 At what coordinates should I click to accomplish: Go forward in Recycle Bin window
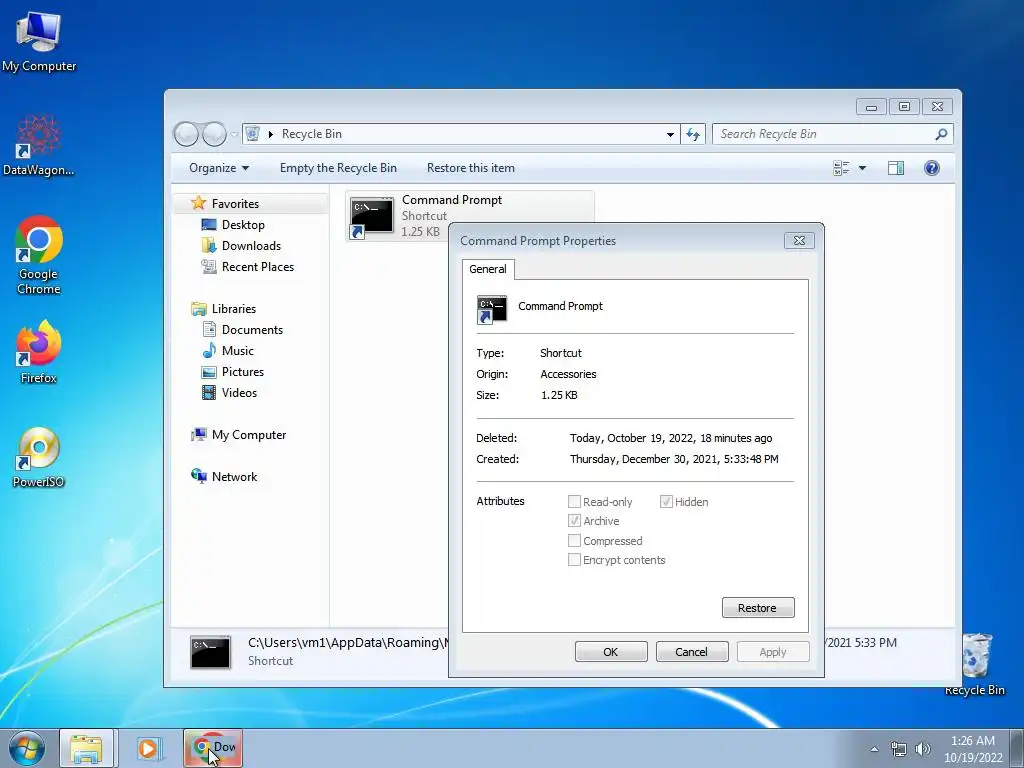click(214, 134)
